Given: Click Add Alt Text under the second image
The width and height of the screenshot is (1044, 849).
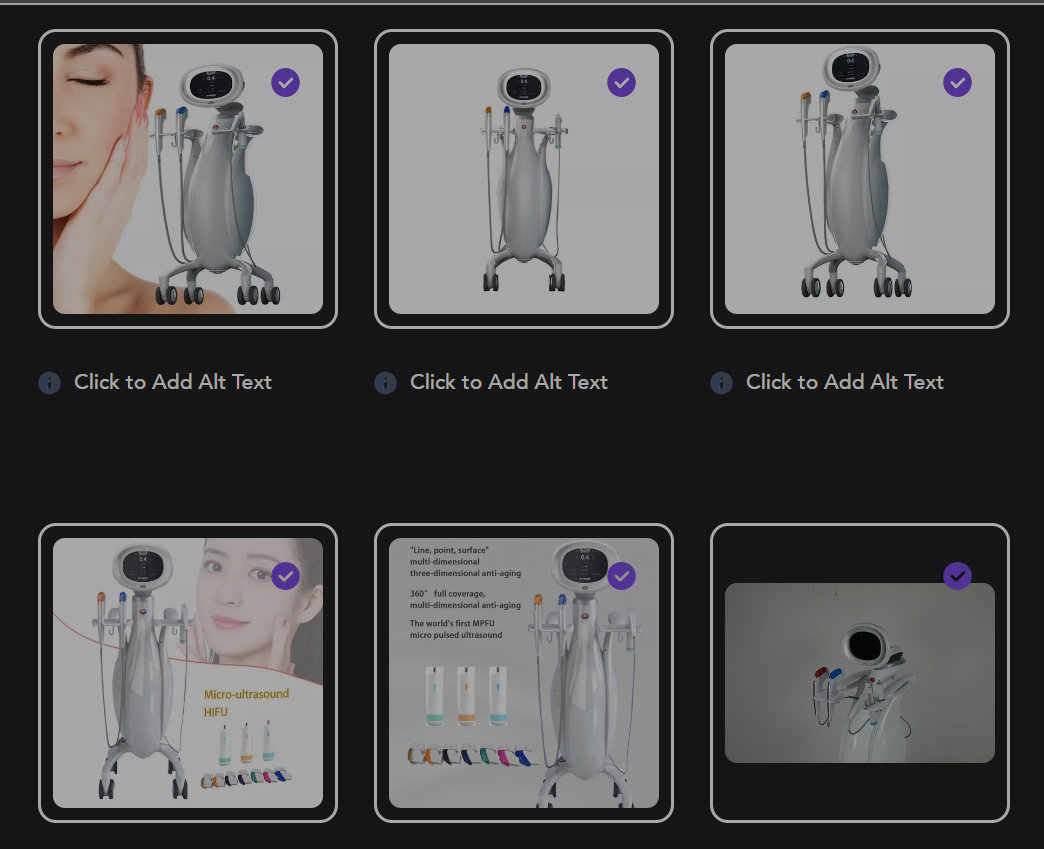Looking at the screenshot, I should pos(508,382).
